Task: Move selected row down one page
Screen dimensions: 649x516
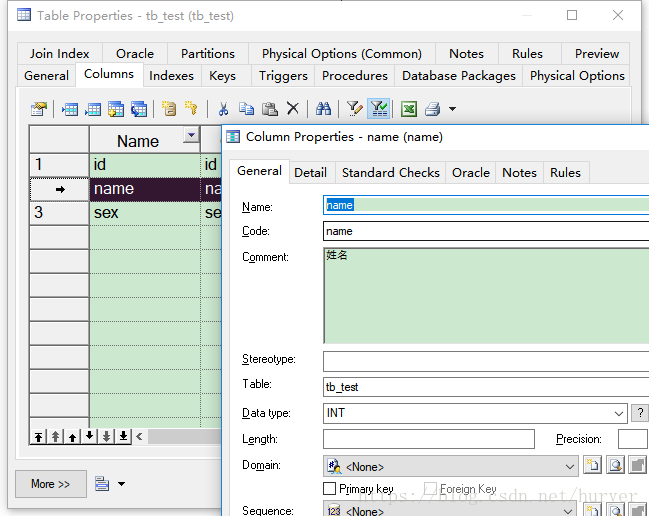Action: pos(106,437)
